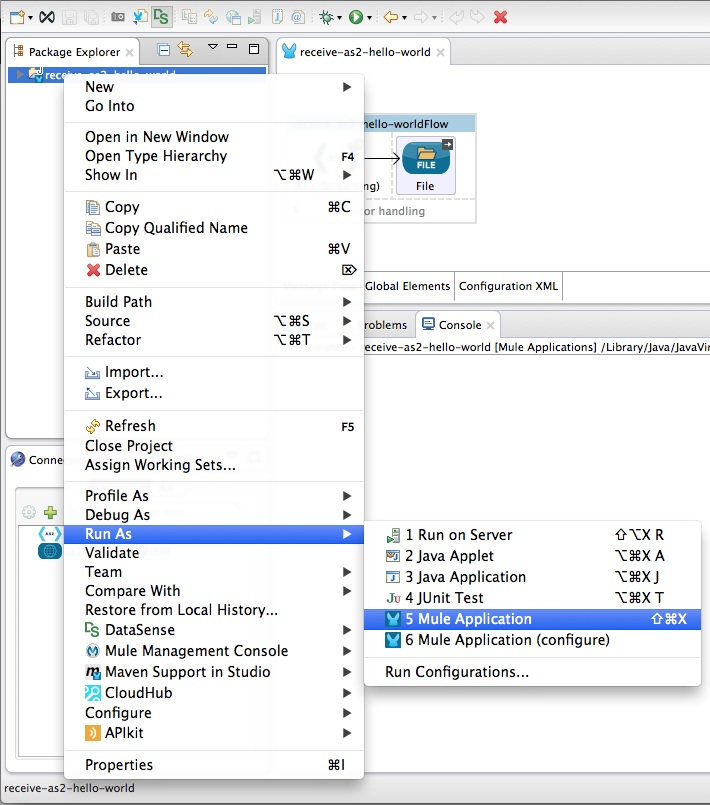710x805 pixels.
Task: Click the Mule Management Console icon
Action: click(92, 651)
